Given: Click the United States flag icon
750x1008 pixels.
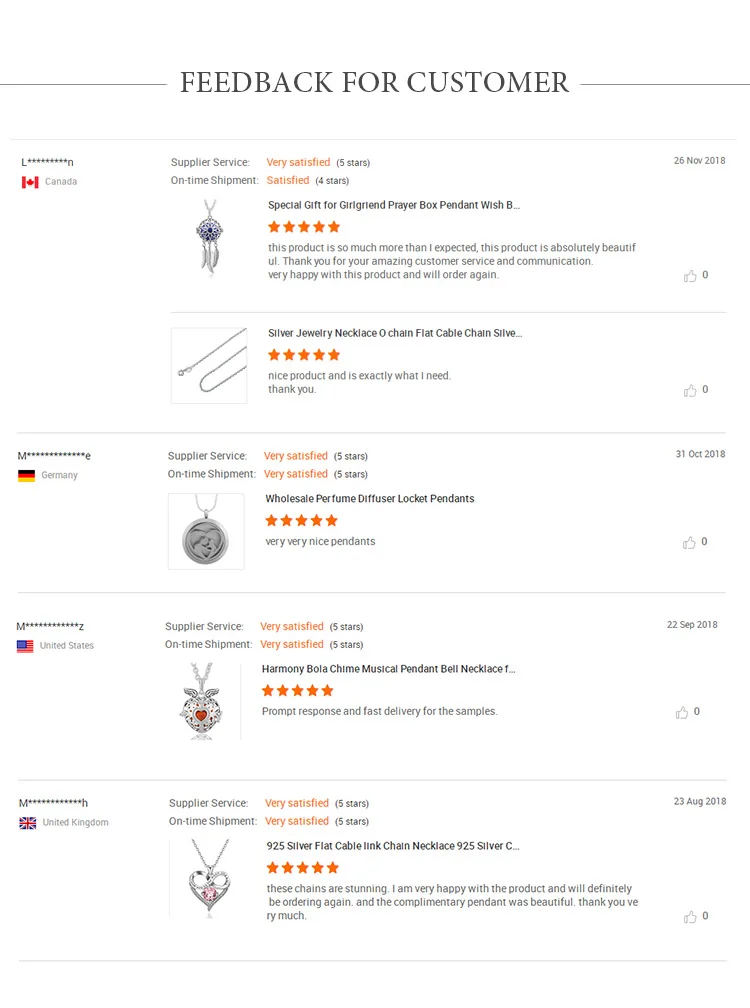Looking at the screenshot, I should (25, 647).
